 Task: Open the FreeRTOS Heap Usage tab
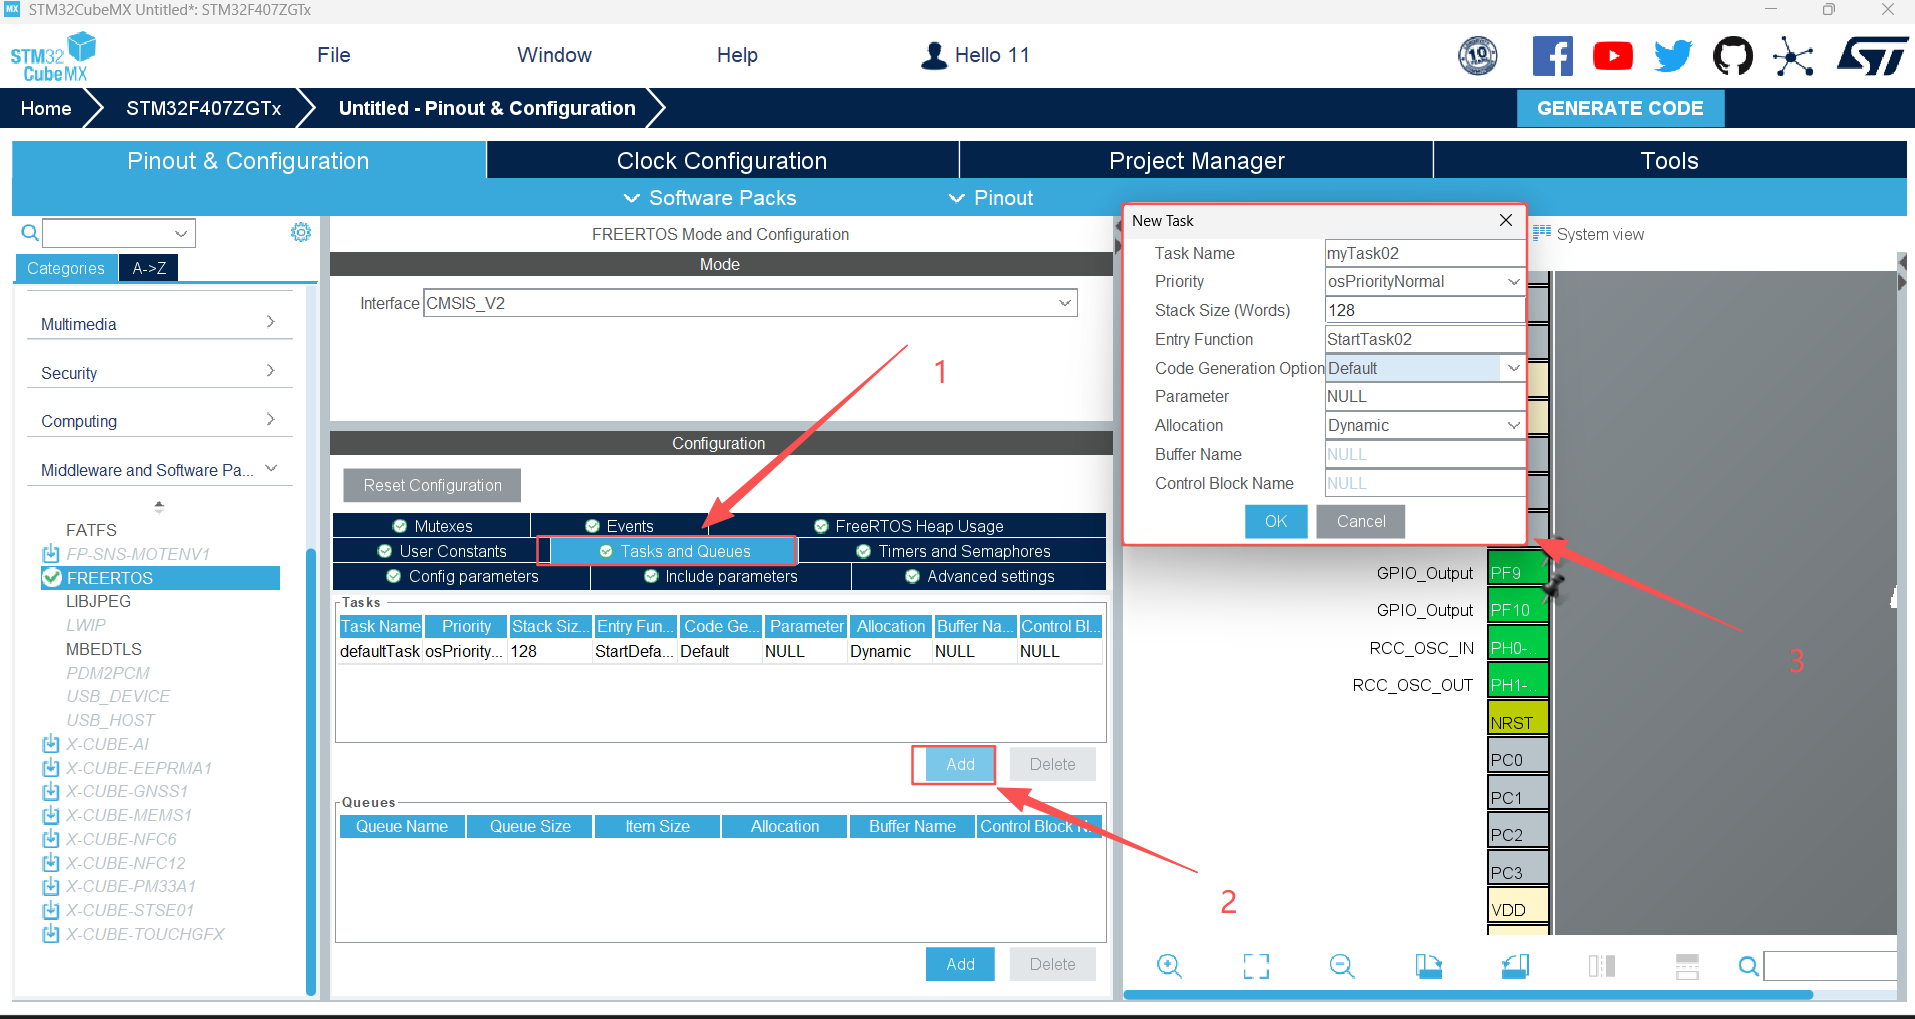coord(908,526)
